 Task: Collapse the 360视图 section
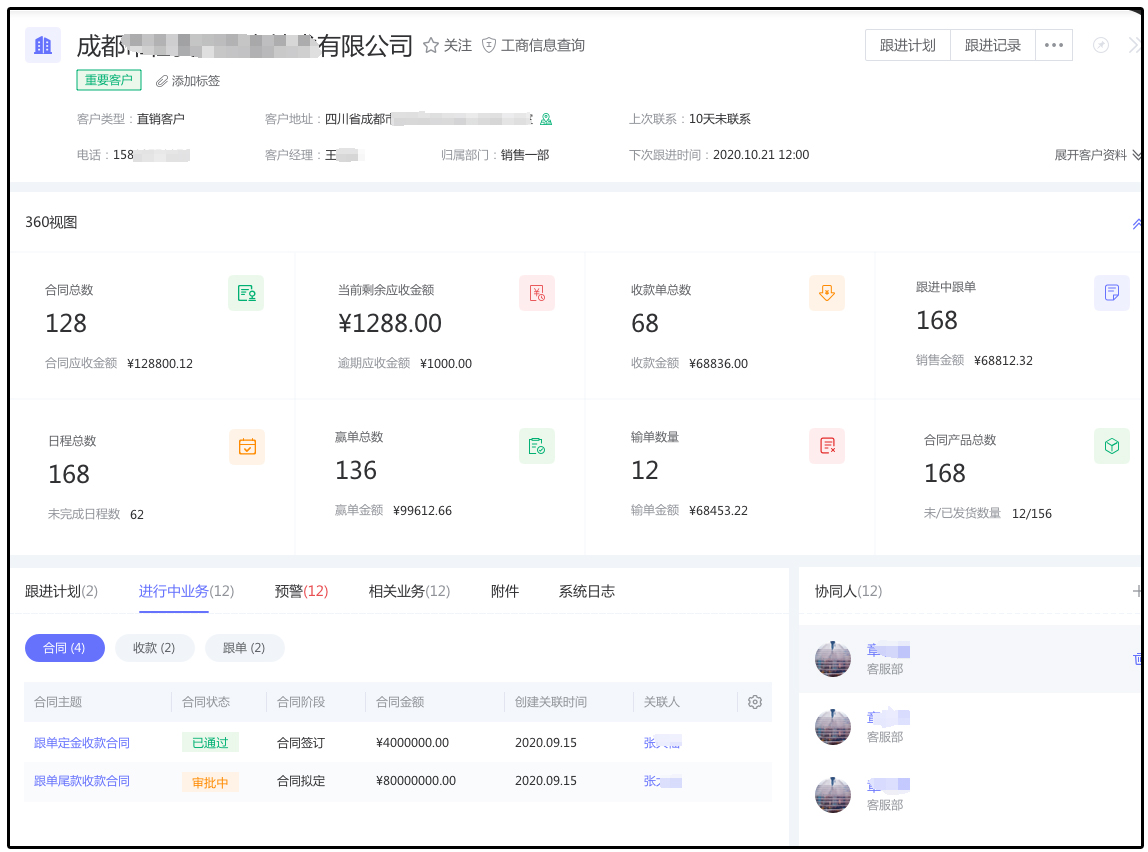click(1136, 224)
